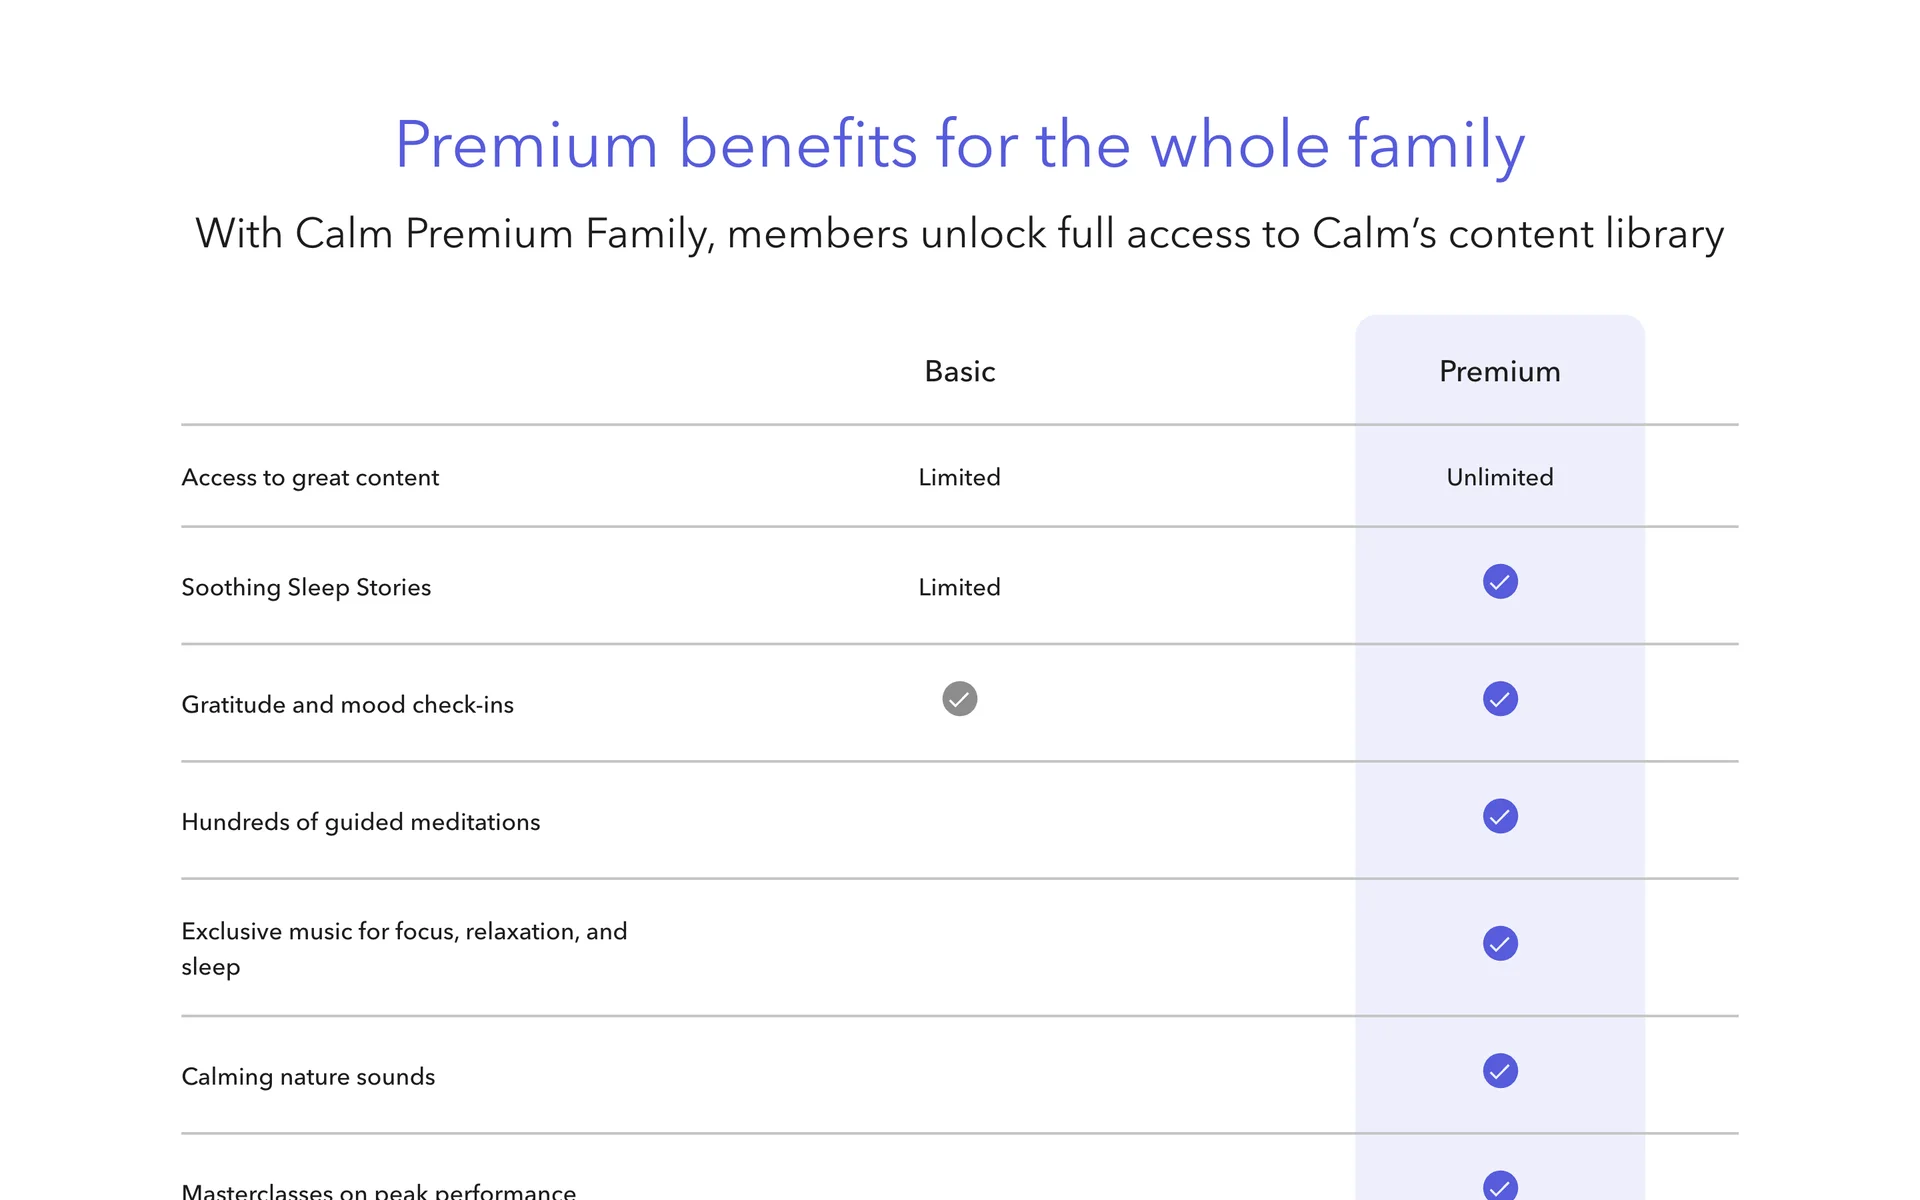
Task: Click the Calm Premium Family subtitle text
Action: click(x=960, y=234)
